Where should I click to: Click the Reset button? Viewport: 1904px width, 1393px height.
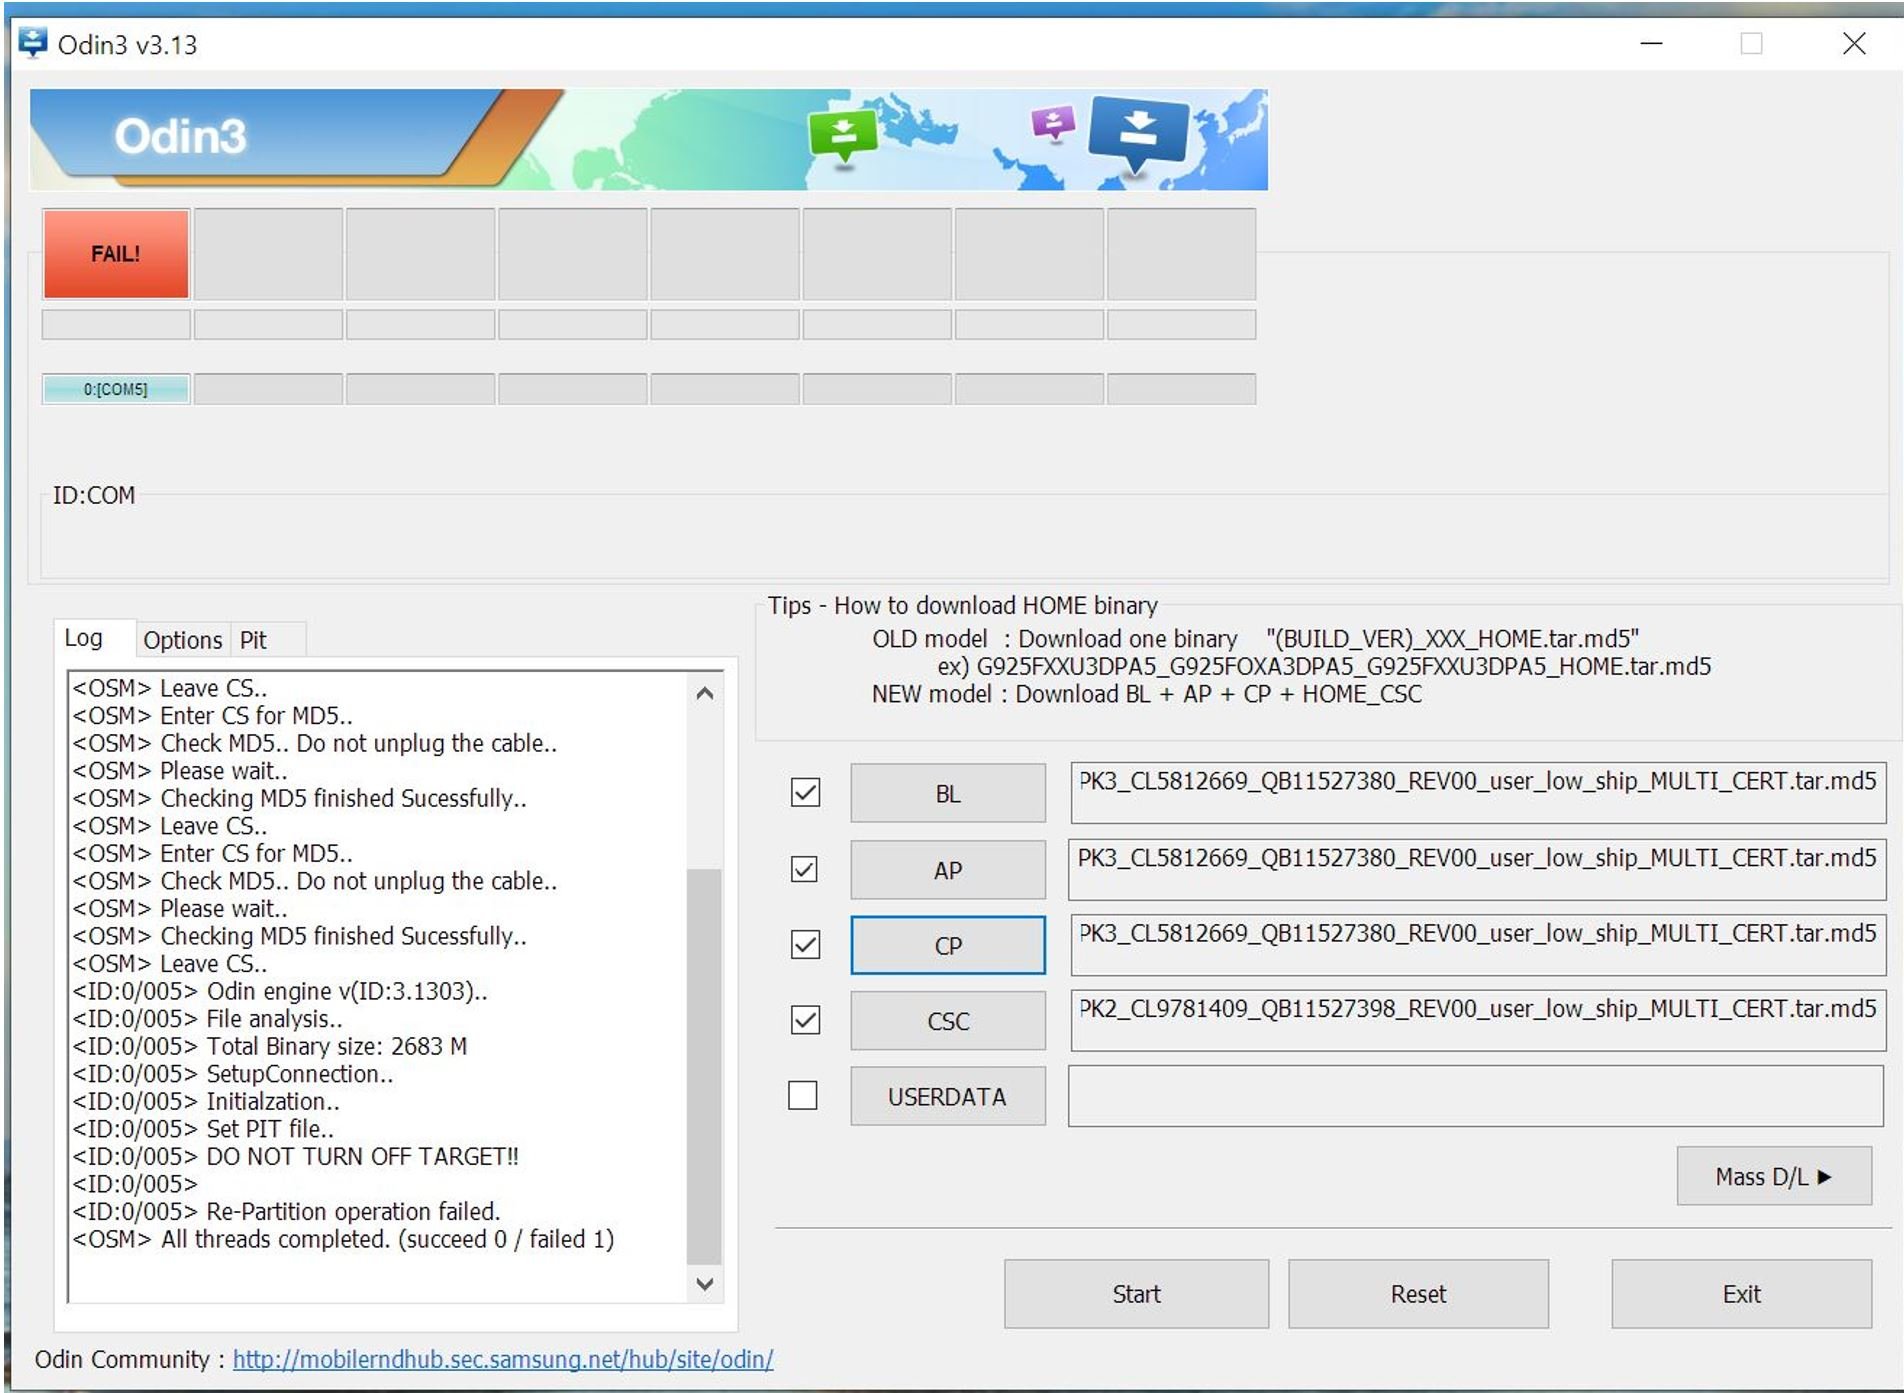(x=1419, y=1294)
